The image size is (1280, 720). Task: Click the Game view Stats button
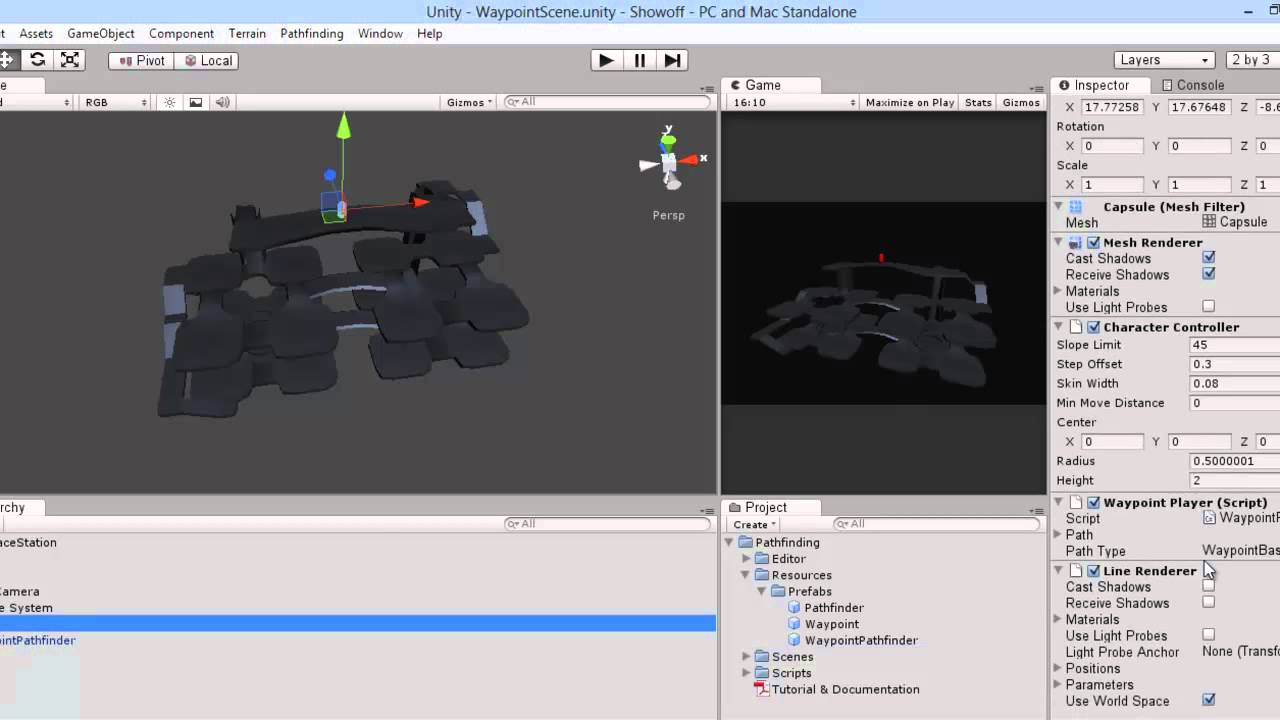(x=978, y=102)
